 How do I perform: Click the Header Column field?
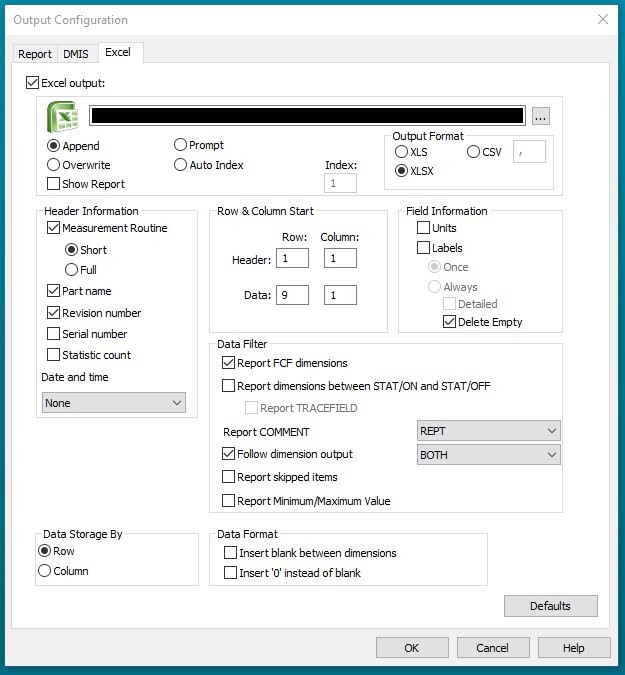(340, 258)
